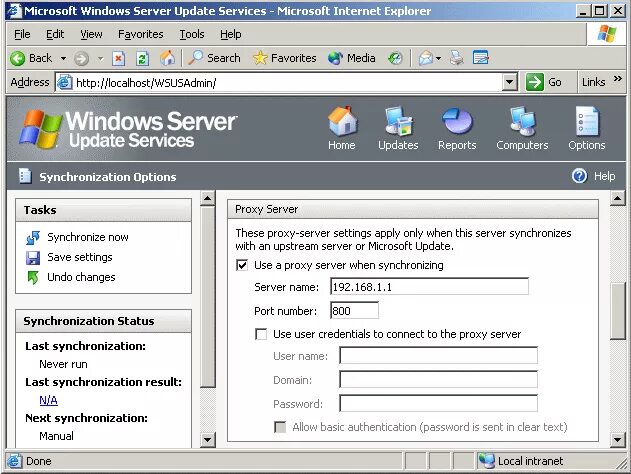This screenshot has height=474, width=631.
Task: Click the Help question mark icon
Action: [579, 176]
